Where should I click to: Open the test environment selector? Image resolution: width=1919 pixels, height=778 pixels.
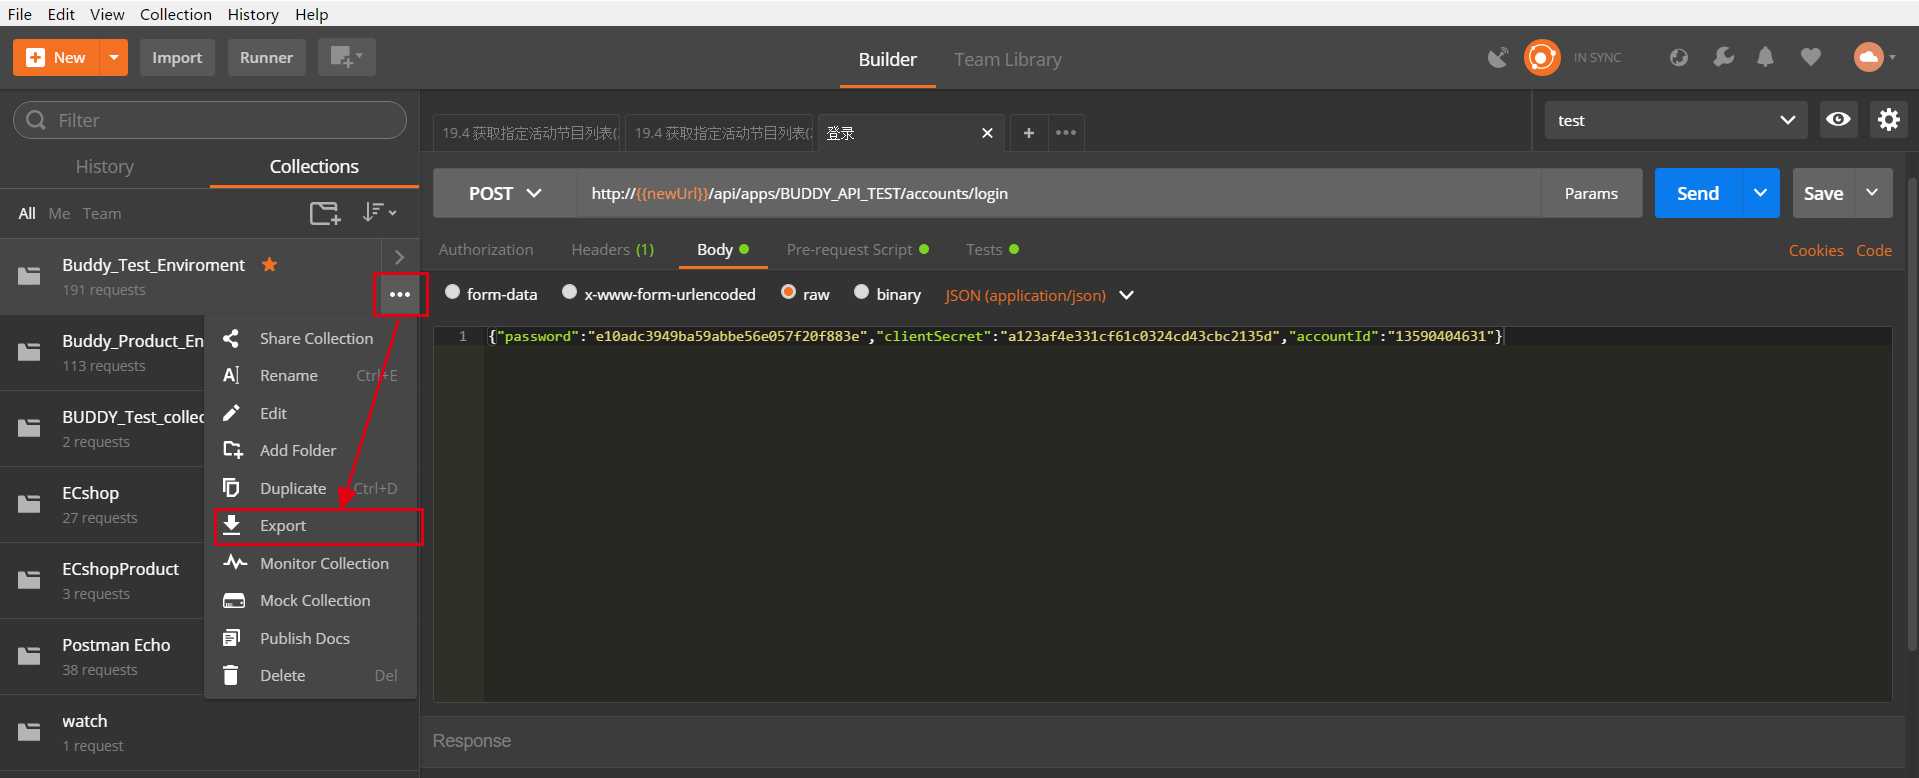point(1675,120)
